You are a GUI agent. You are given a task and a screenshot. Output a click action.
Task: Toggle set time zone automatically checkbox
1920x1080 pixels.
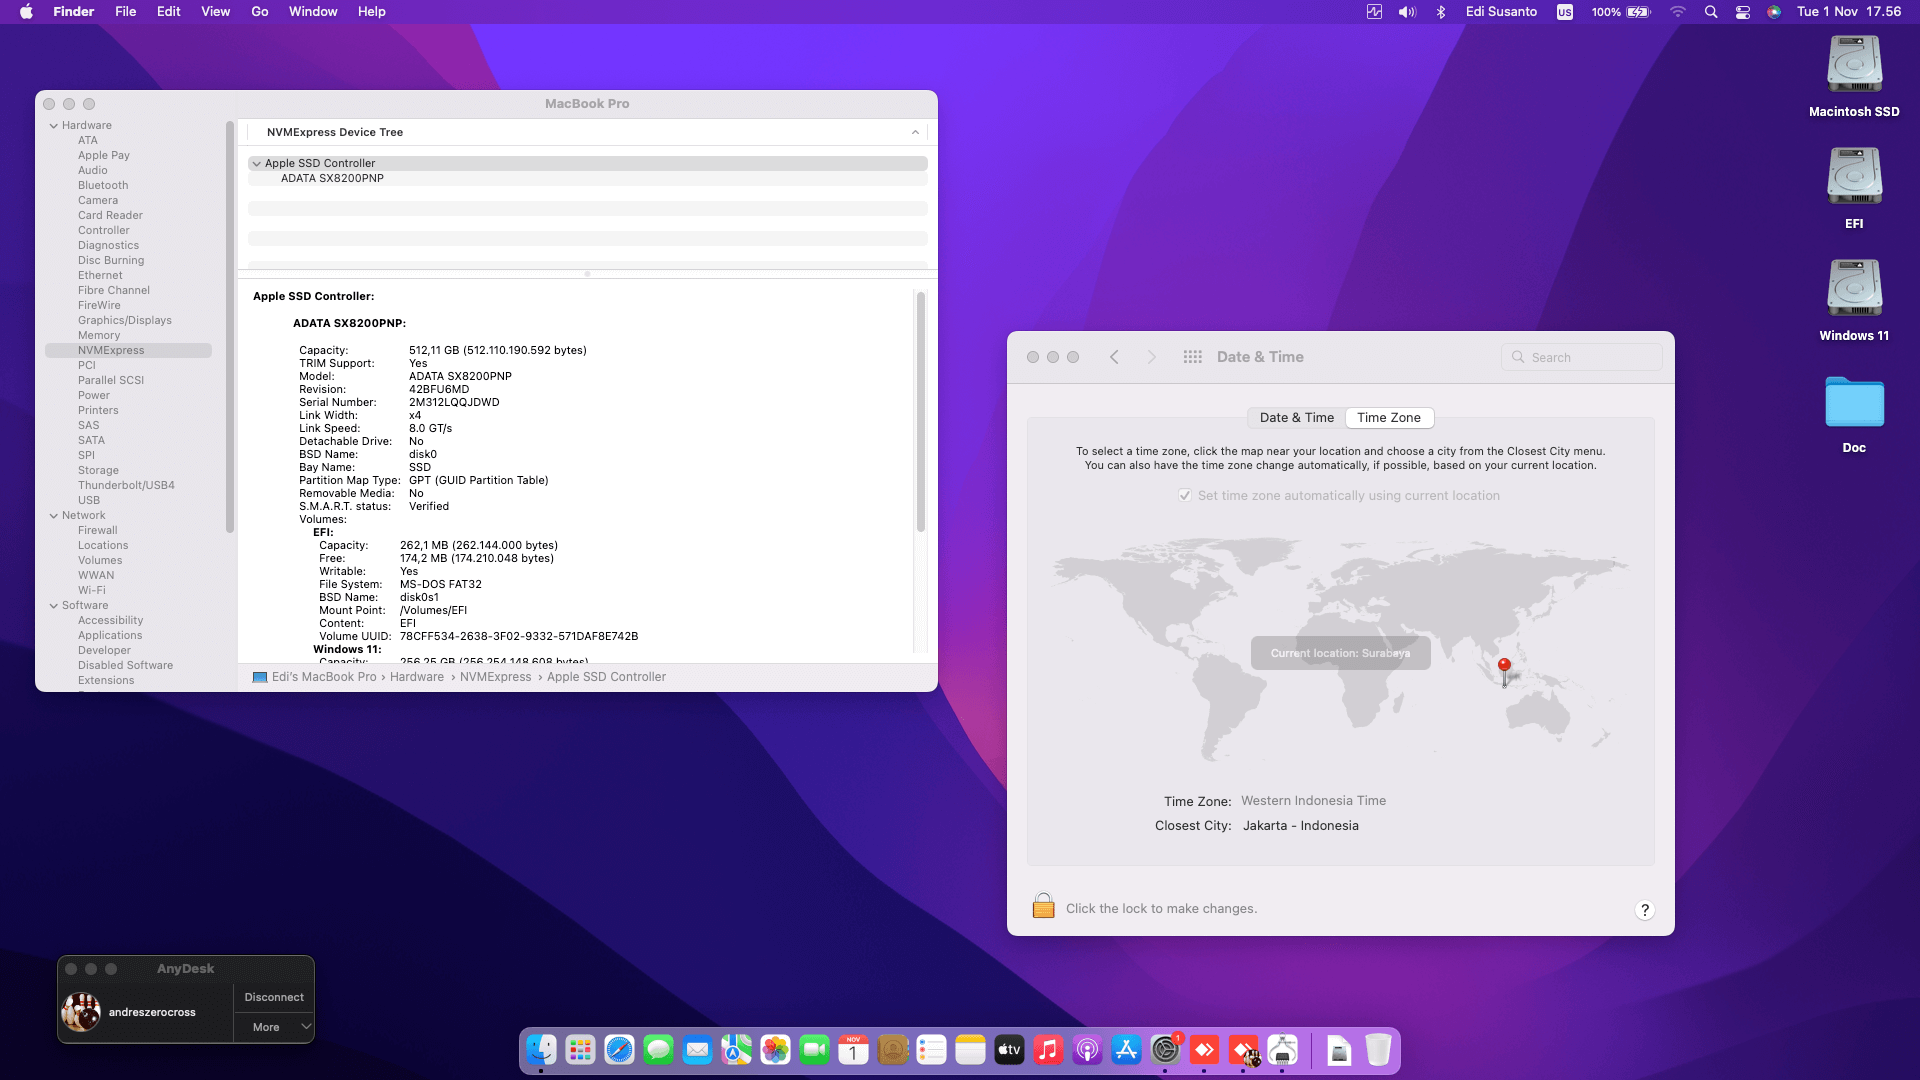1185,496
